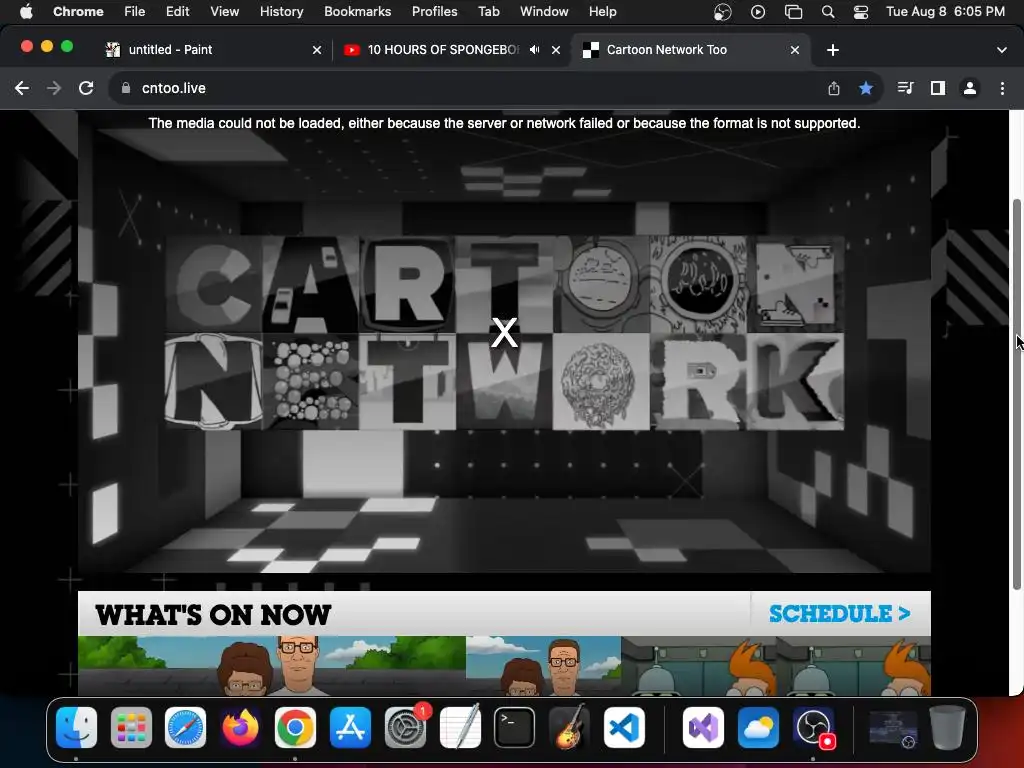Open Finder from the Dock

point(76,728)
